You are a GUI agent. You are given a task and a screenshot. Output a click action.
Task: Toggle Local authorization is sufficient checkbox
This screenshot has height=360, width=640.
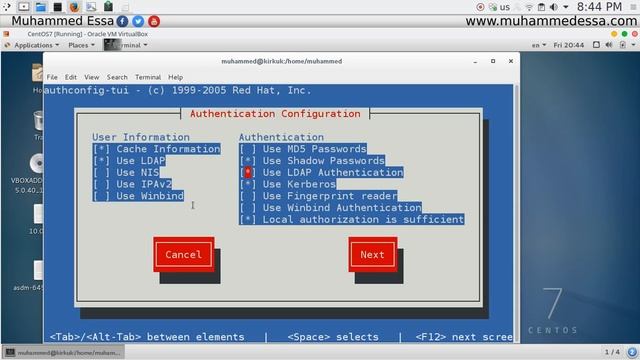pyautogui.click(x=352, y=220)
